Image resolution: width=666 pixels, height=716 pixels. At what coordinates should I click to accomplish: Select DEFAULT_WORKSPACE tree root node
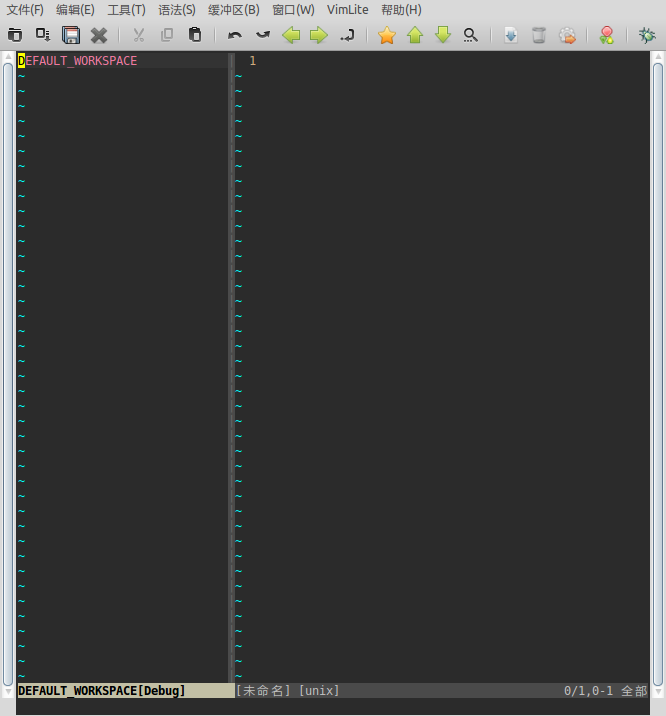tap(77, 61)
